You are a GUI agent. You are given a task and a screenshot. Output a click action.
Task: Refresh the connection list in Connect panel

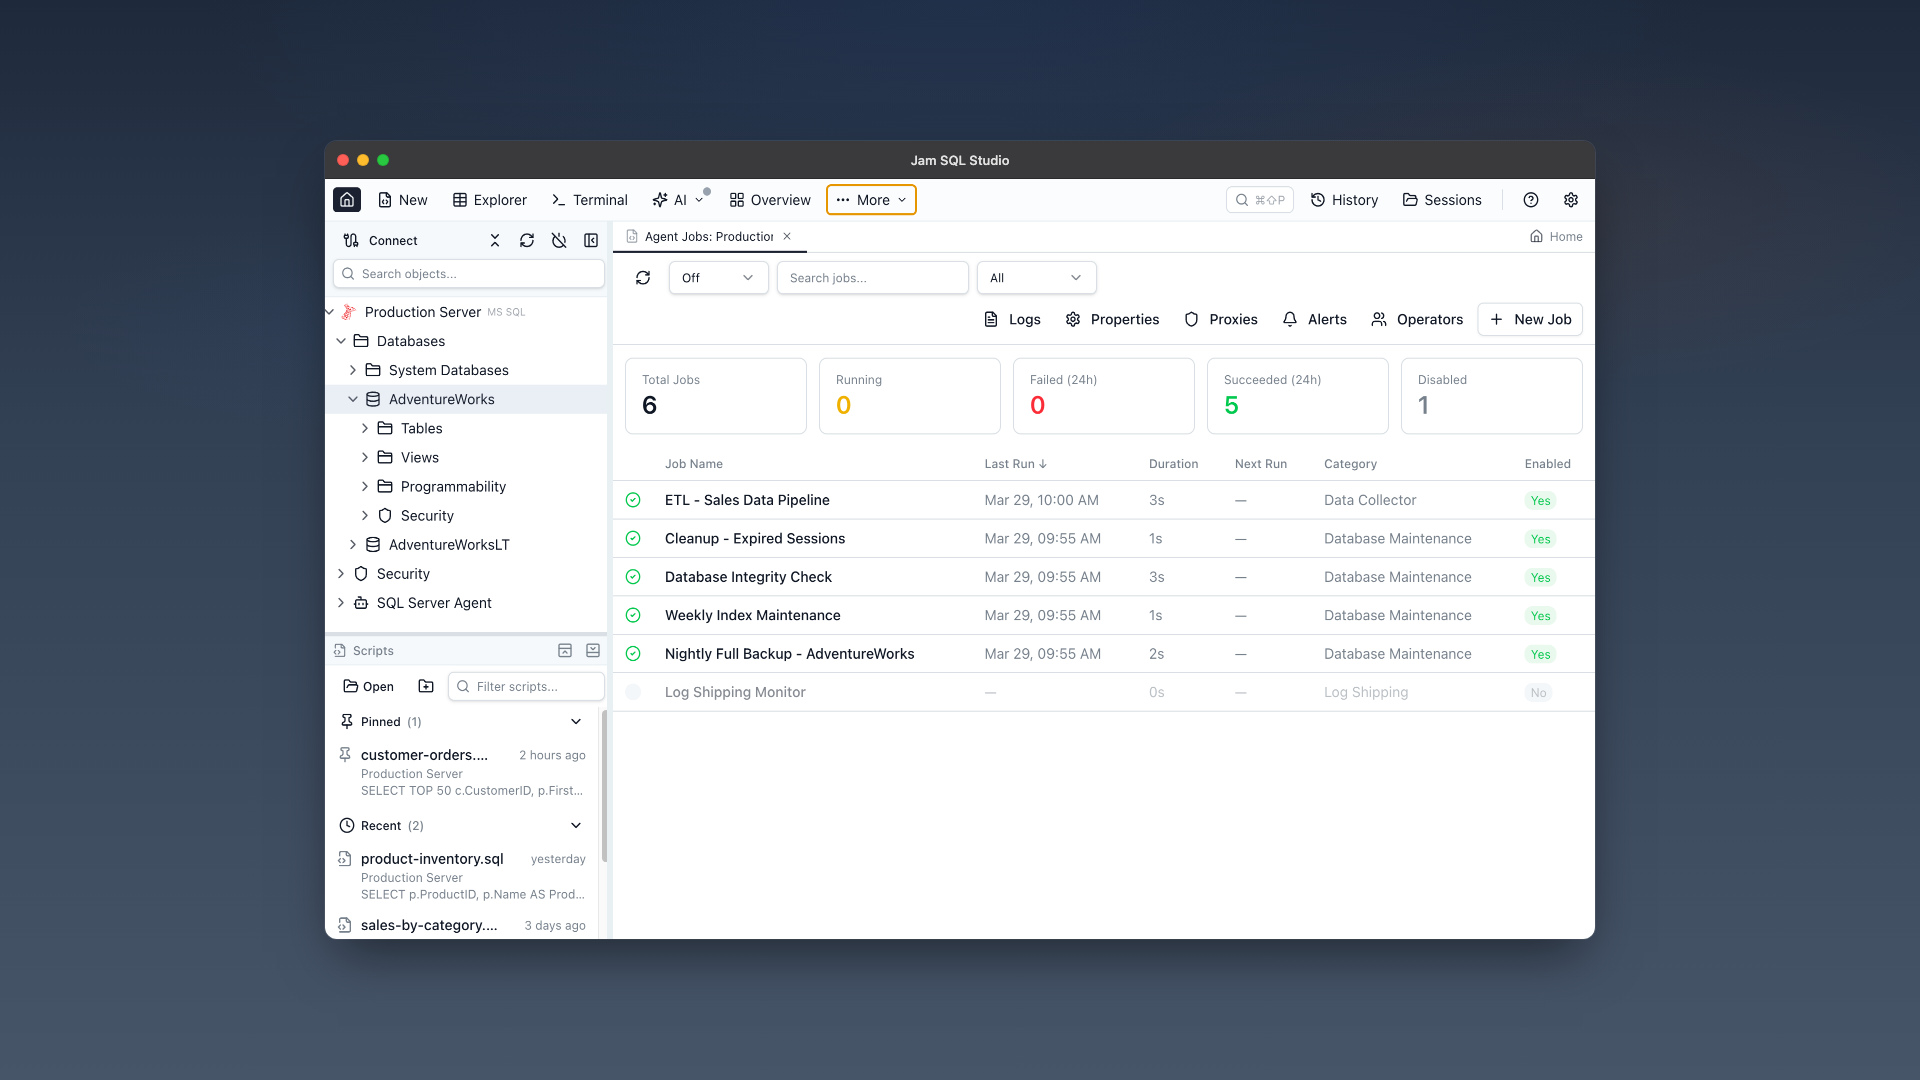(527, 240)
